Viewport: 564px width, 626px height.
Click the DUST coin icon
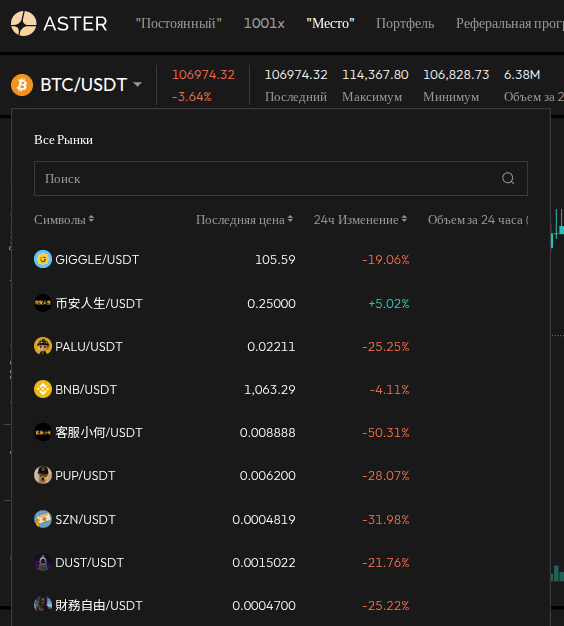click(x=43, y=562)
